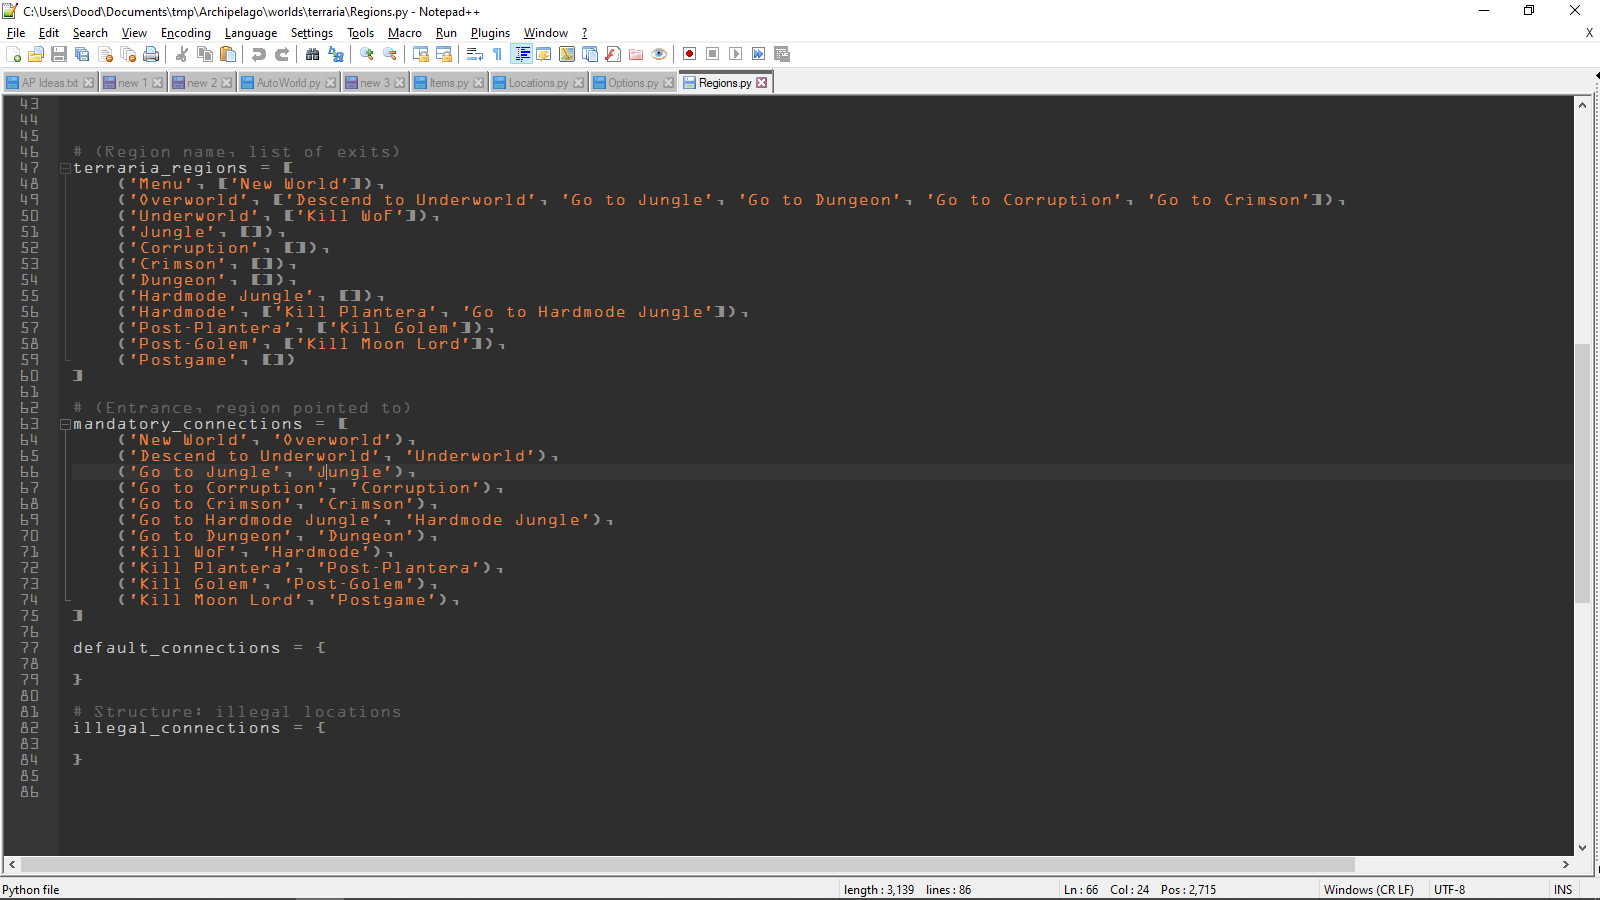Collapse the terraria_regions code fold

click(x=65, y=167)
